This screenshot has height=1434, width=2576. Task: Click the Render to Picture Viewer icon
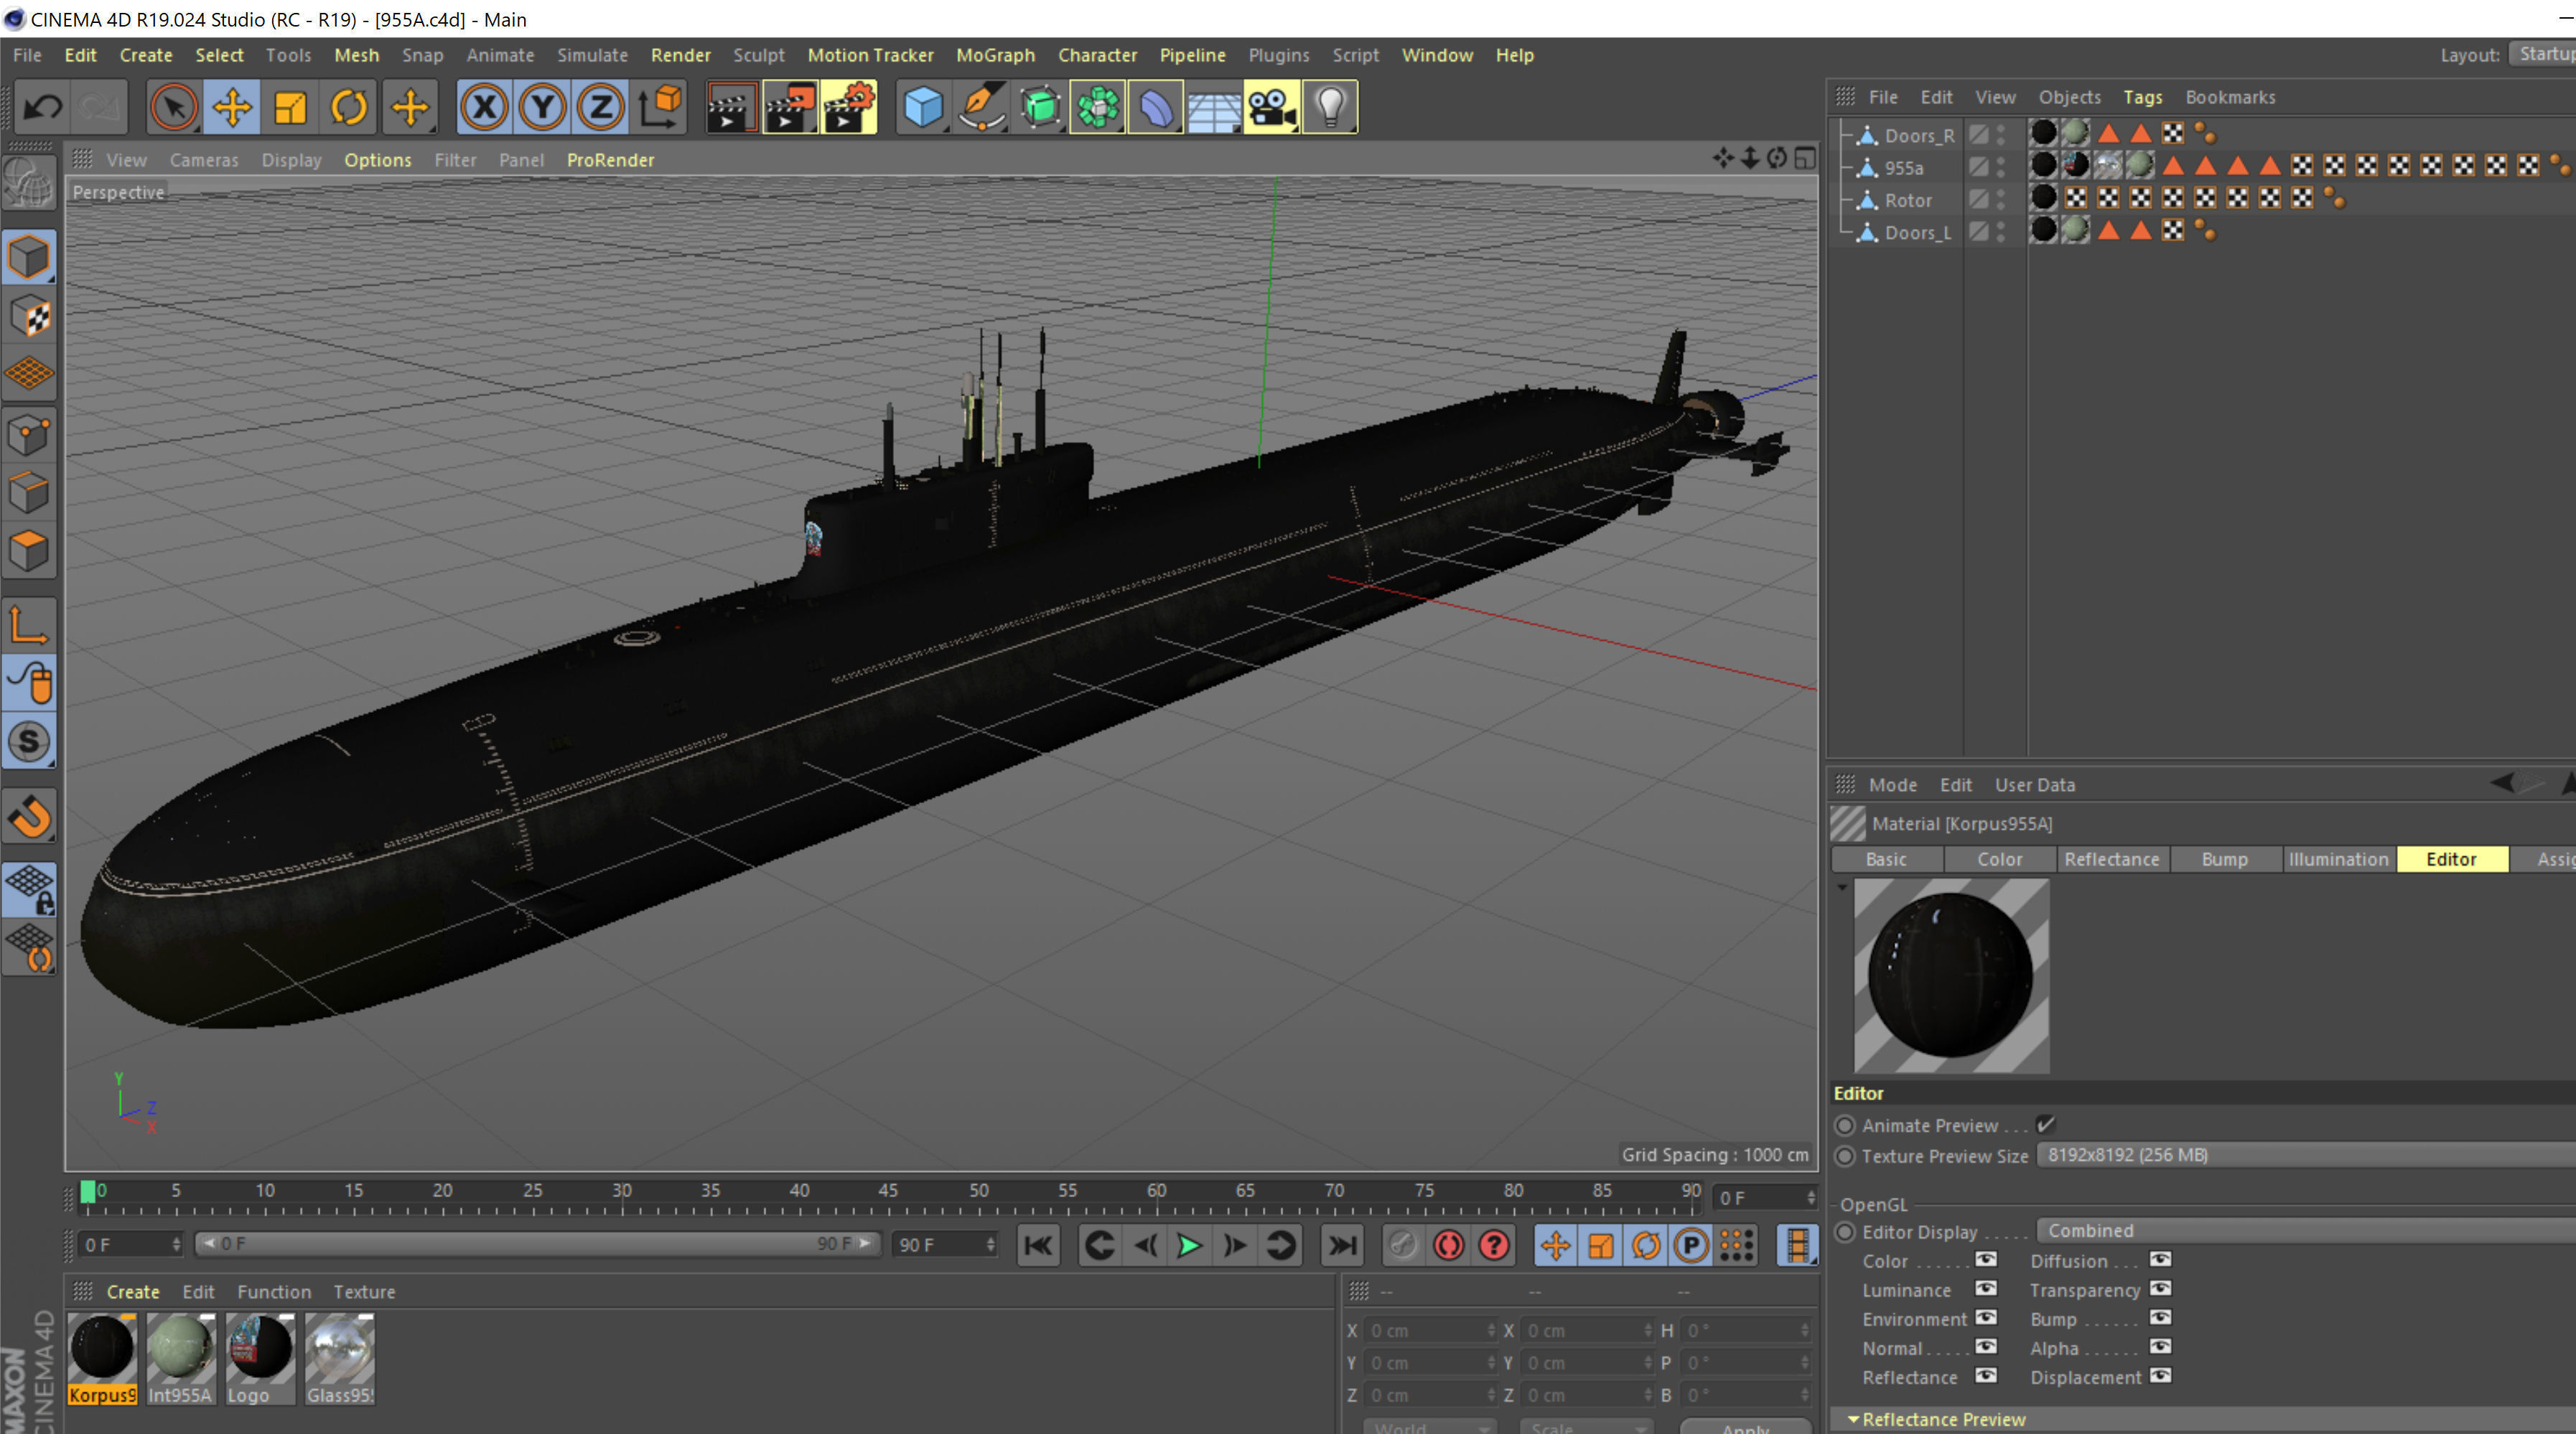pos(789,107)
